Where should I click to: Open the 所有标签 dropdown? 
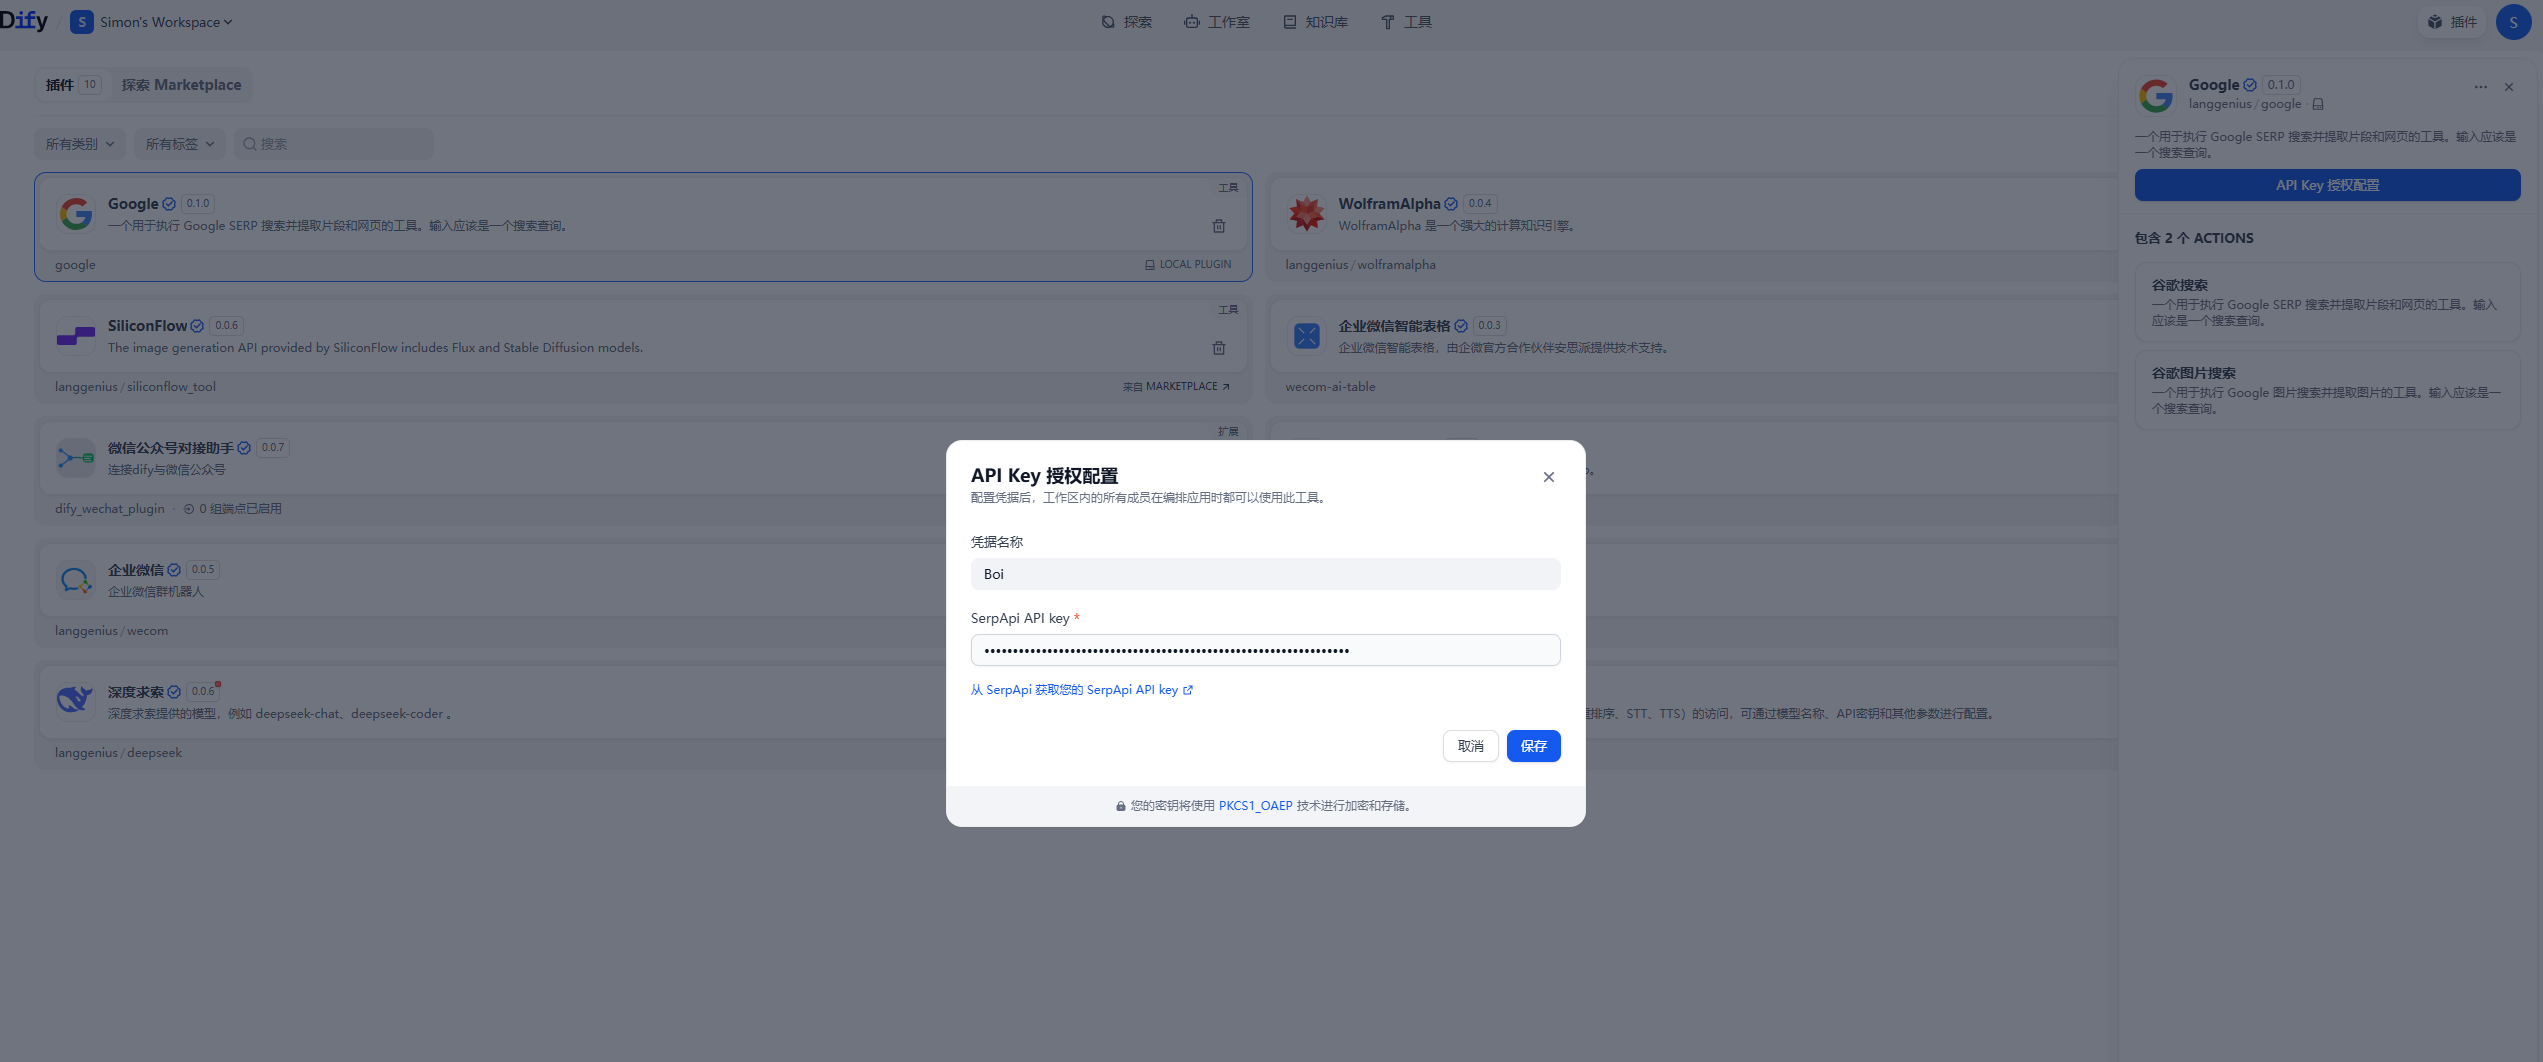coord(178,143)
